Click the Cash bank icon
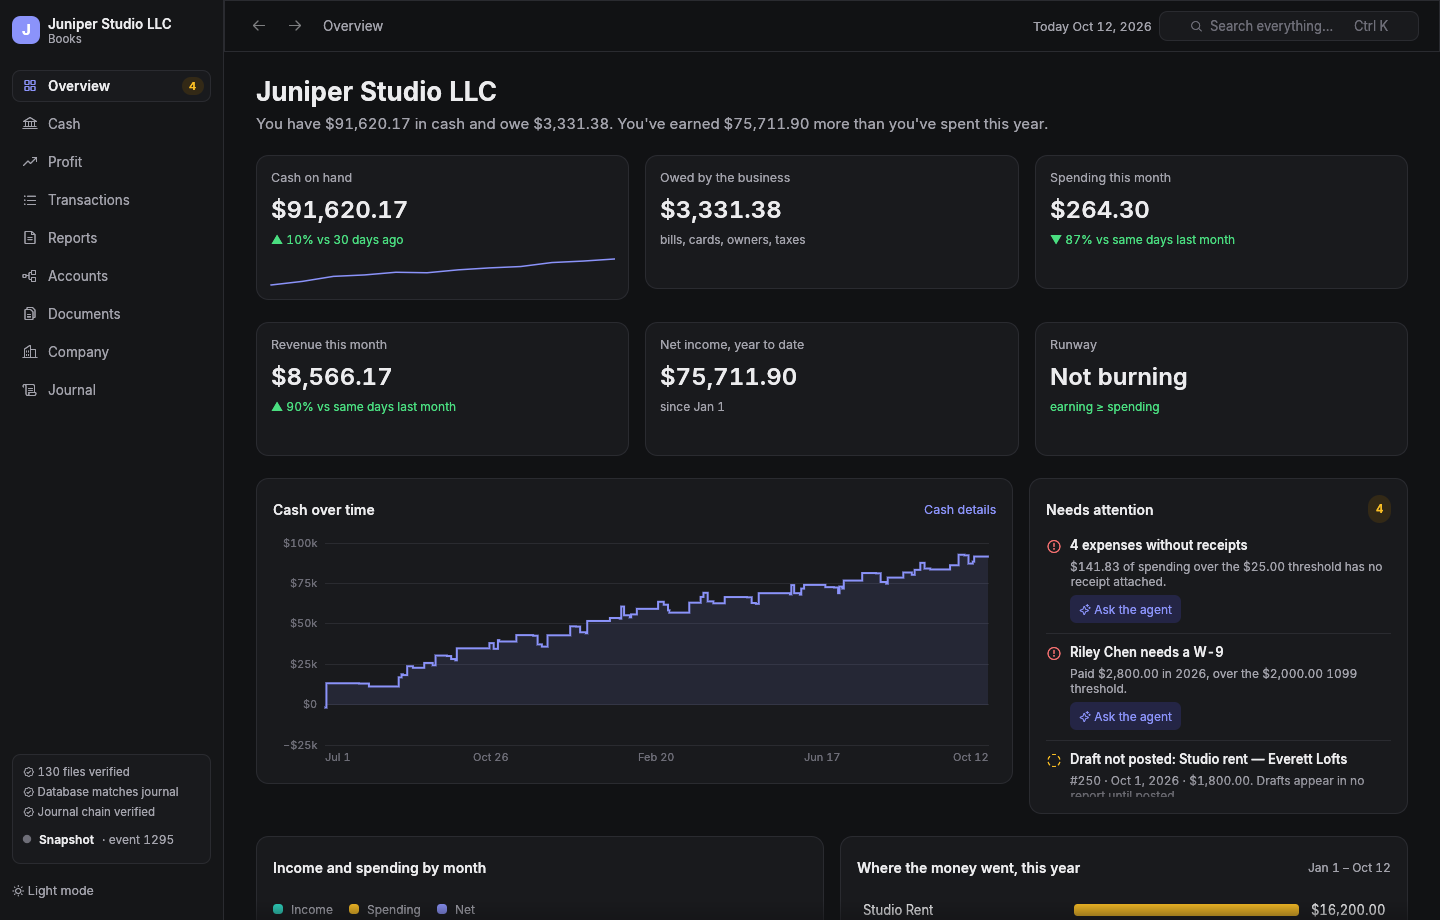 click(30, 124)
